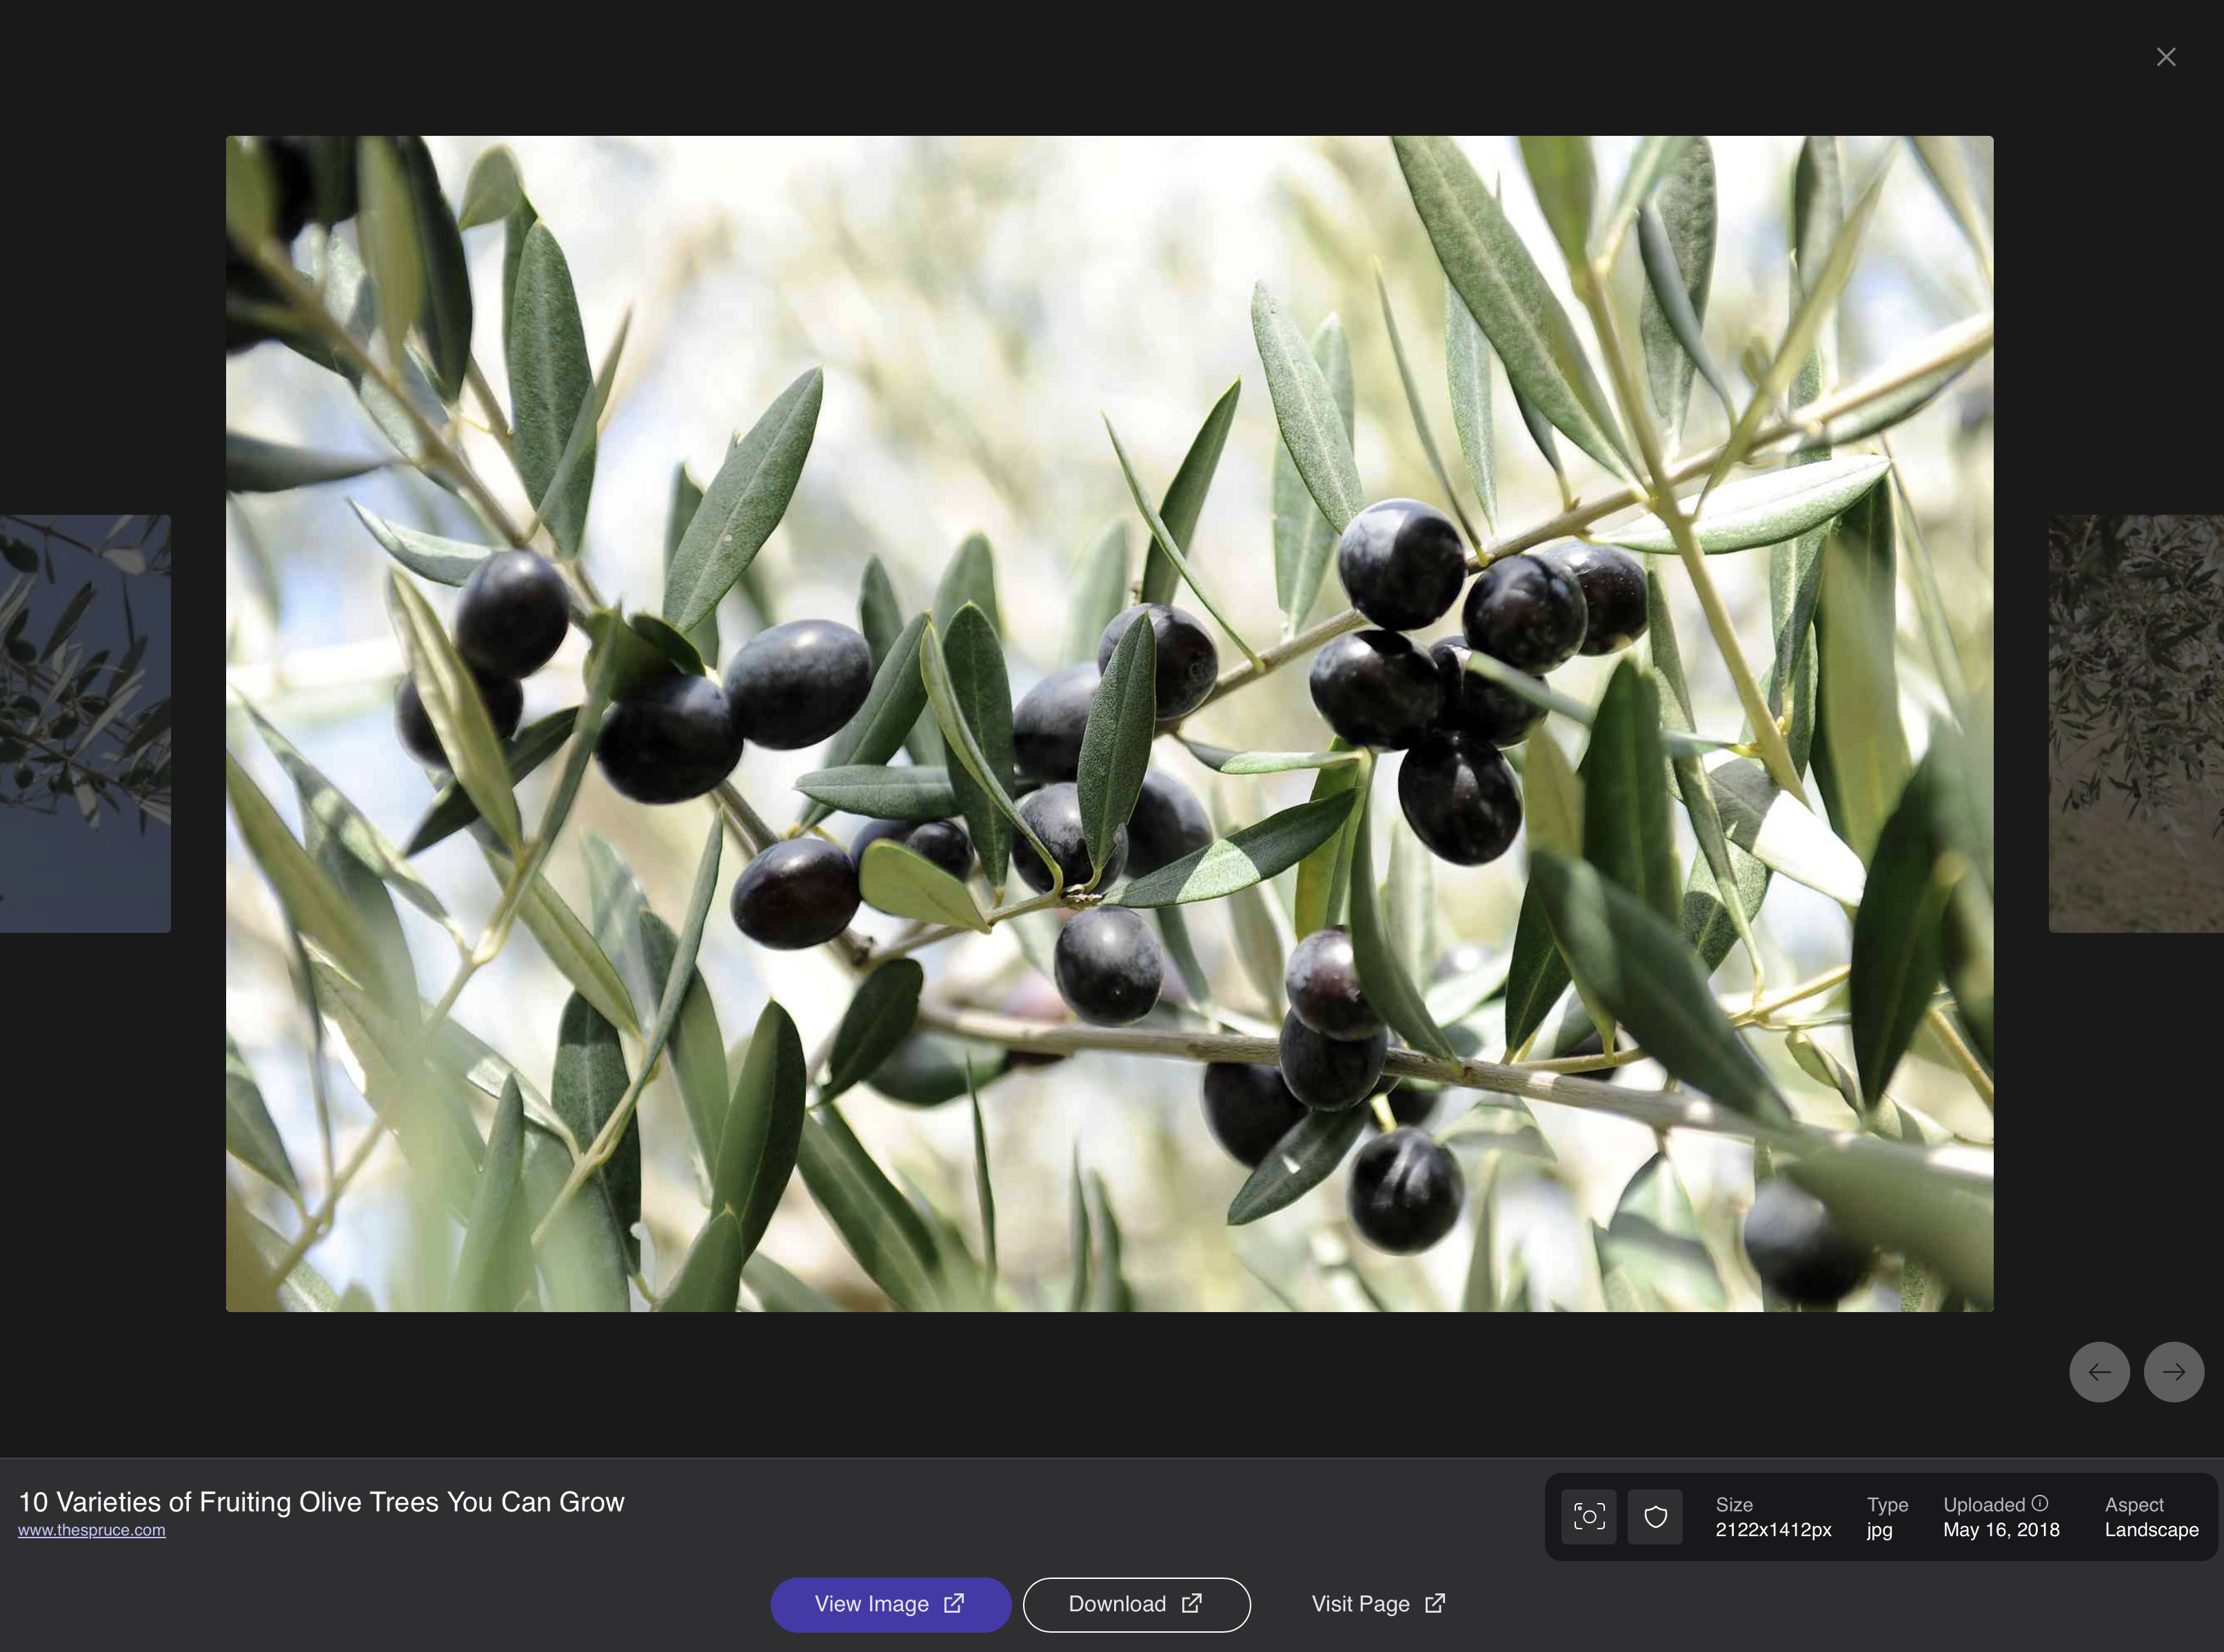Click the Landscape aspect value

(x=2151, y=1530)
